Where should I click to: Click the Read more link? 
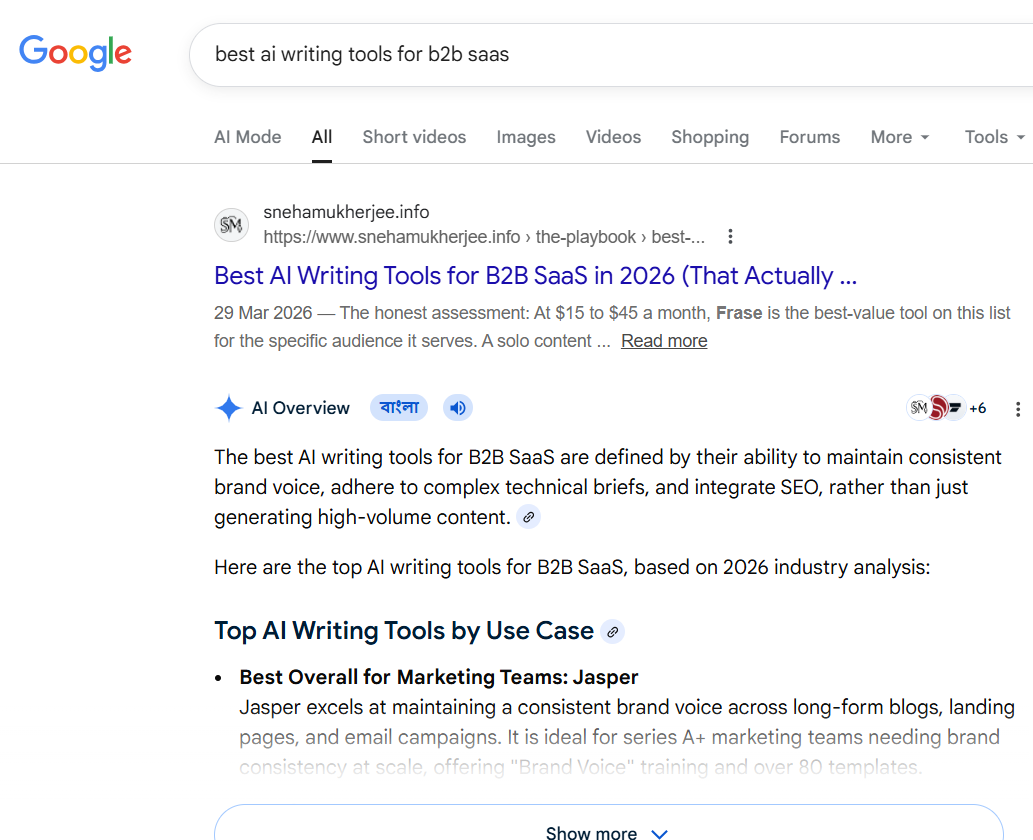(664, 341)
